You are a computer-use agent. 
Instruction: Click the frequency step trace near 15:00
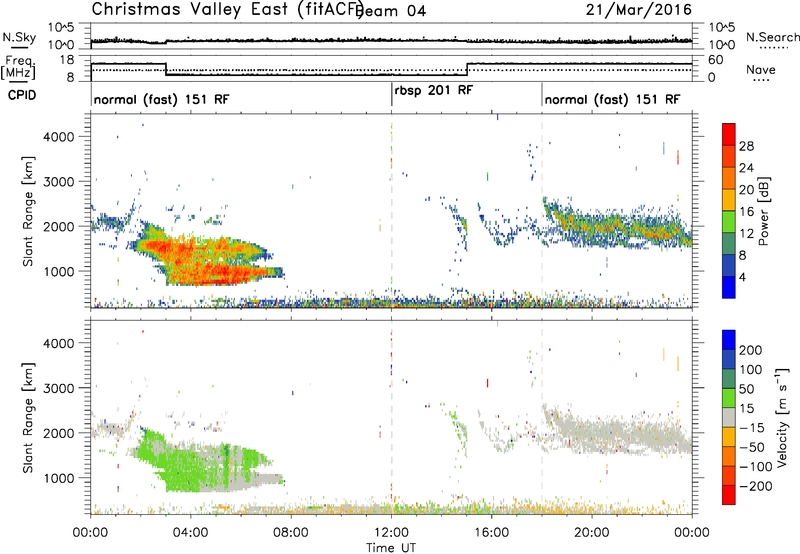(467, 69)
